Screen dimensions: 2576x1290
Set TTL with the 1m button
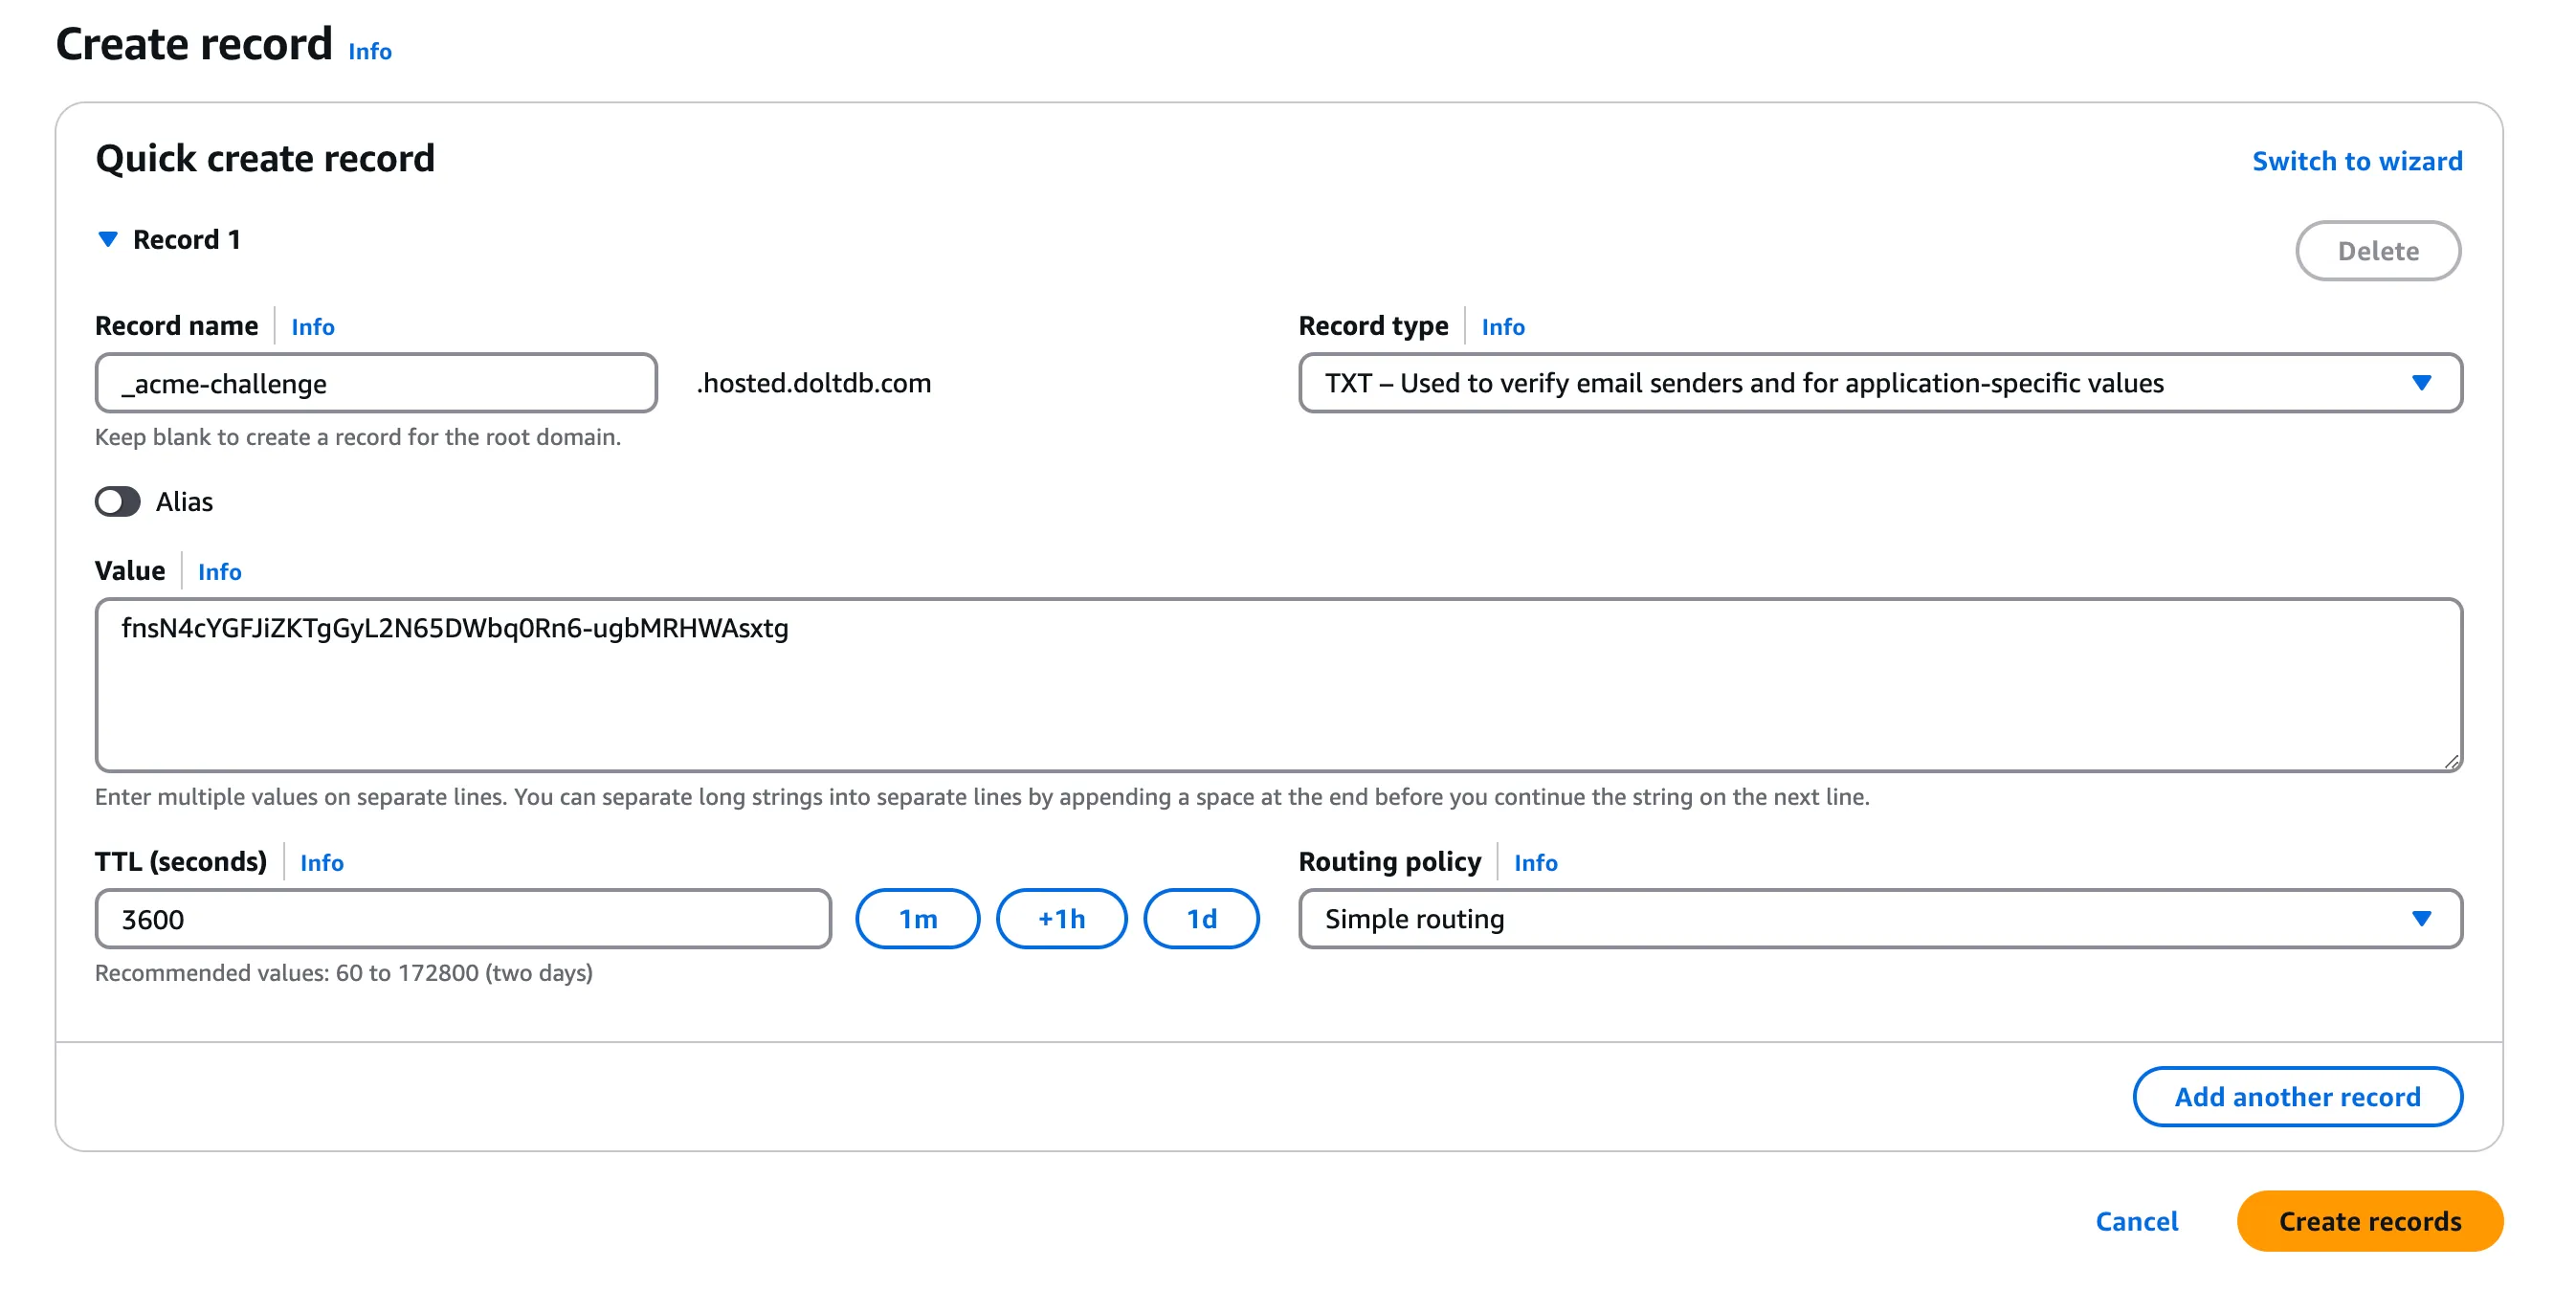click(916, 918)
